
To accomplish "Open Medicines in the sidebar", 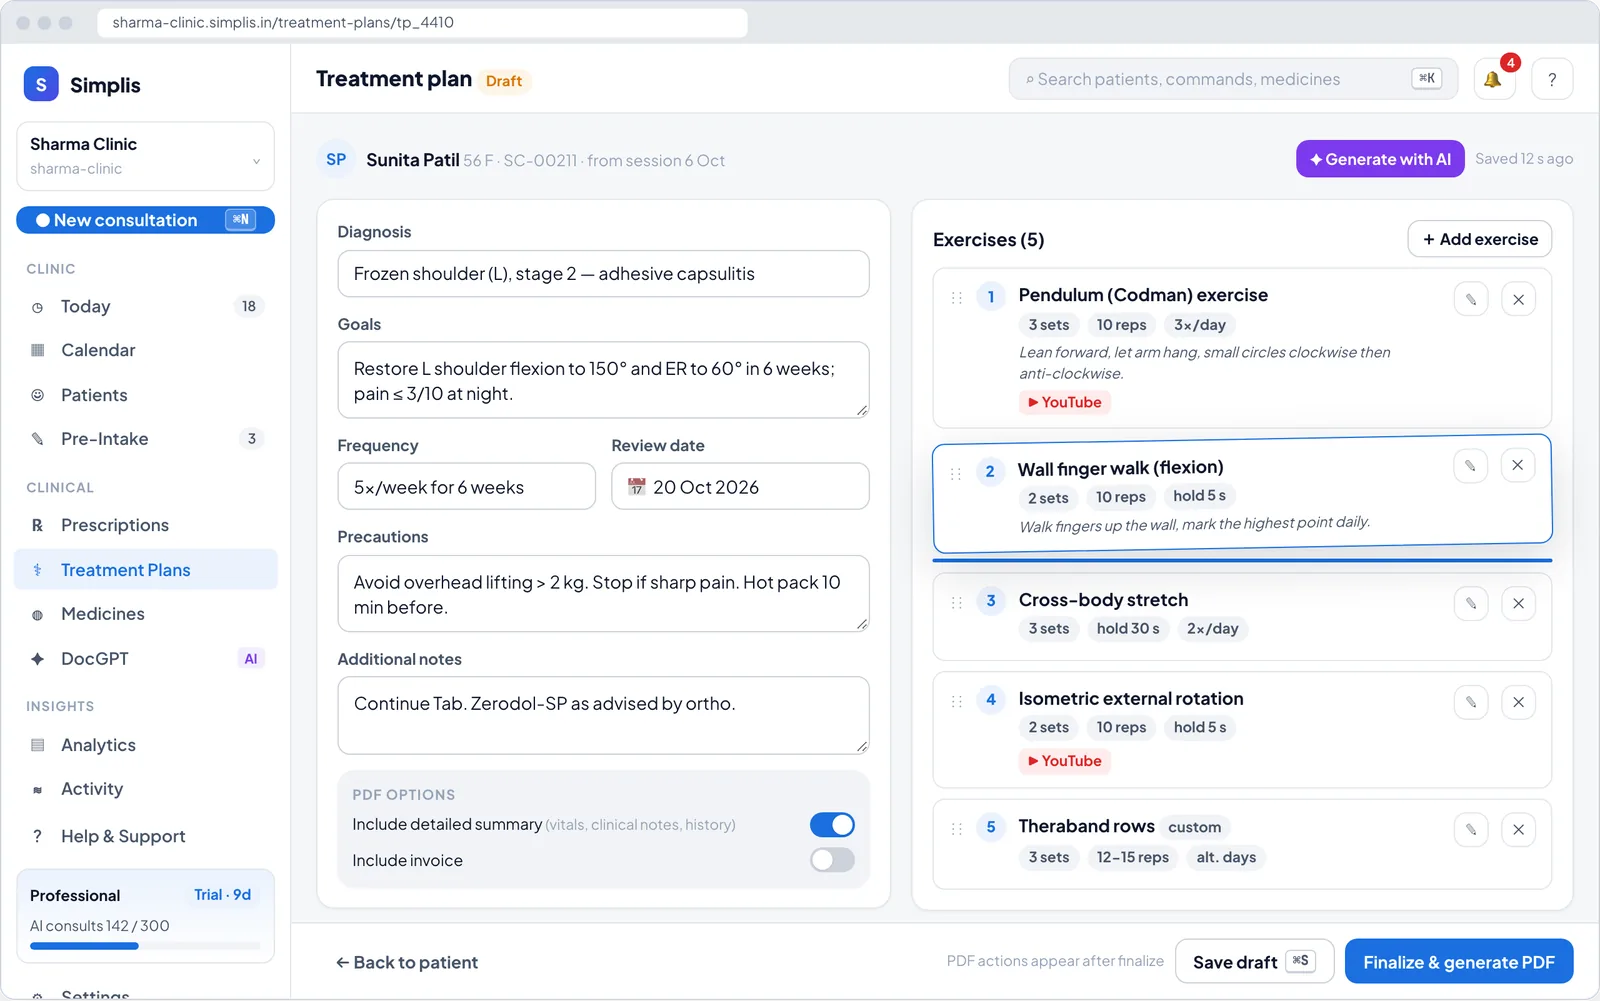I will point(145,614).
